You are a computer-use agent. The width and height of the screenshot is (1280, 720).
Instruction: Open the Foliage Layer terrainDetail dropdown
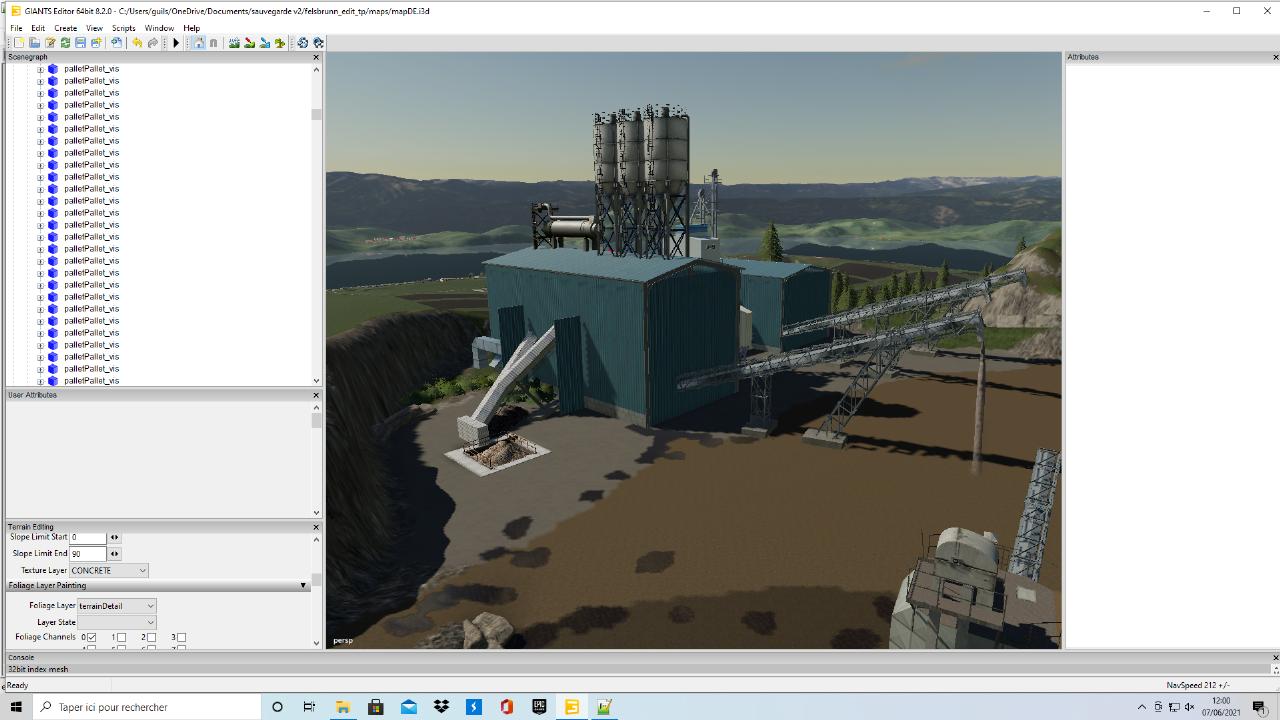tap(117, 606)
